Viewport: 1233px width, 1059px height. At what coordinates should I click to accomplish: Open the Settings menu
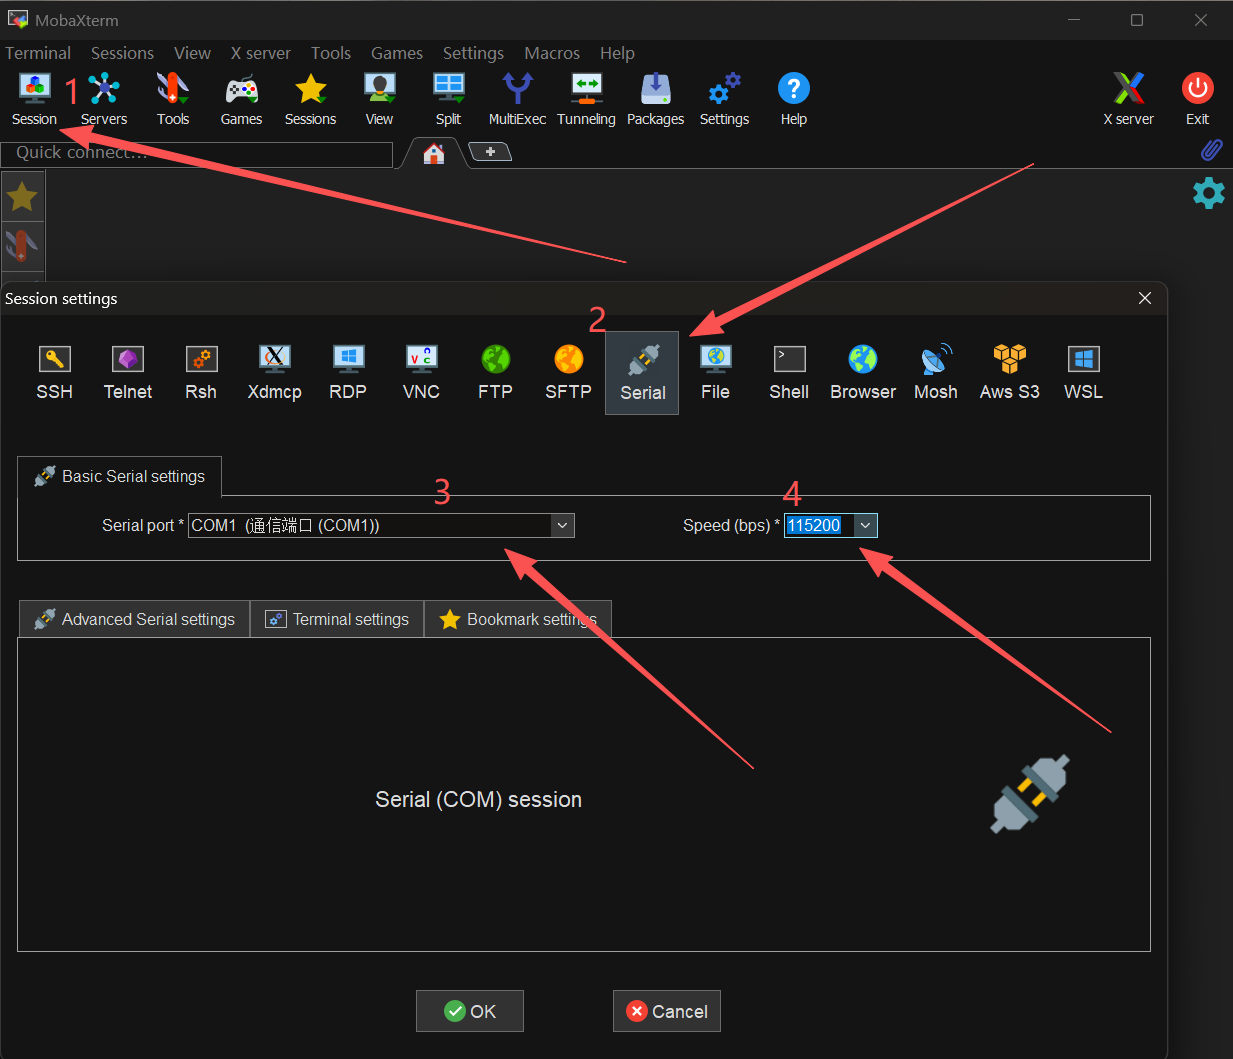pos(473,53)
